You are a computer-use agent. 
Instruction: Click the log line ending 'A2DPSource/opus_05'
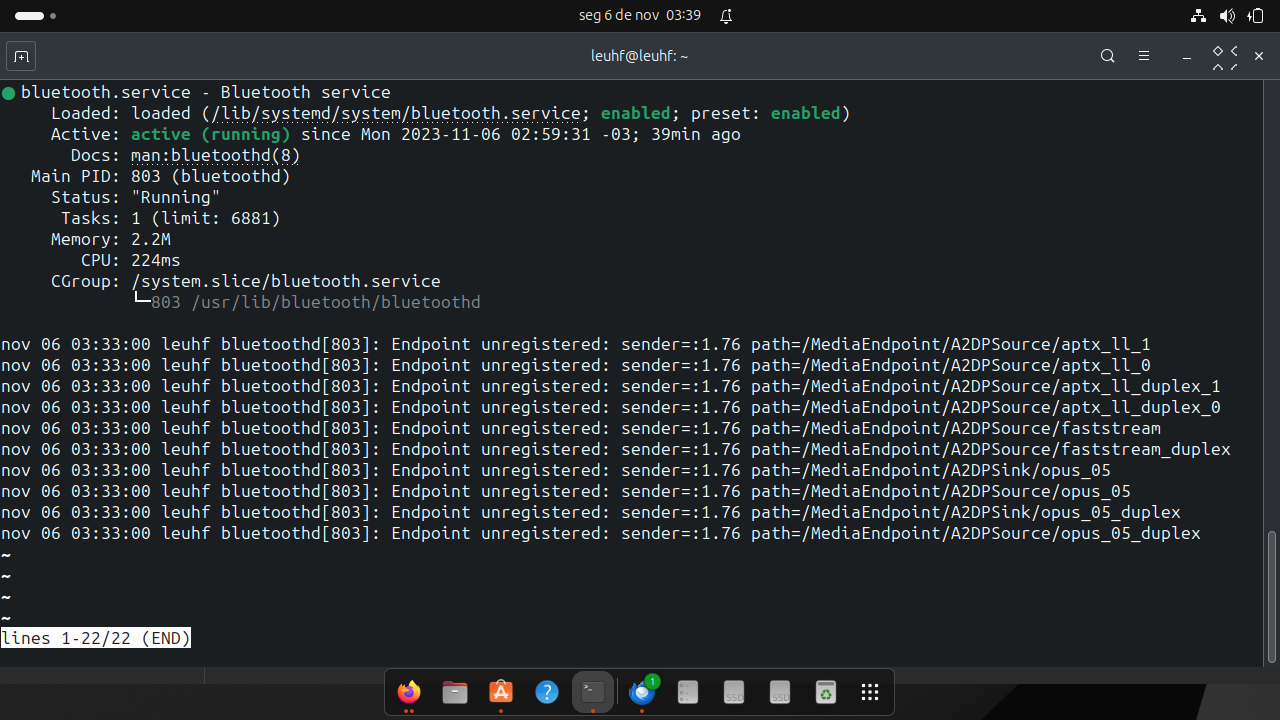(566, 491)
